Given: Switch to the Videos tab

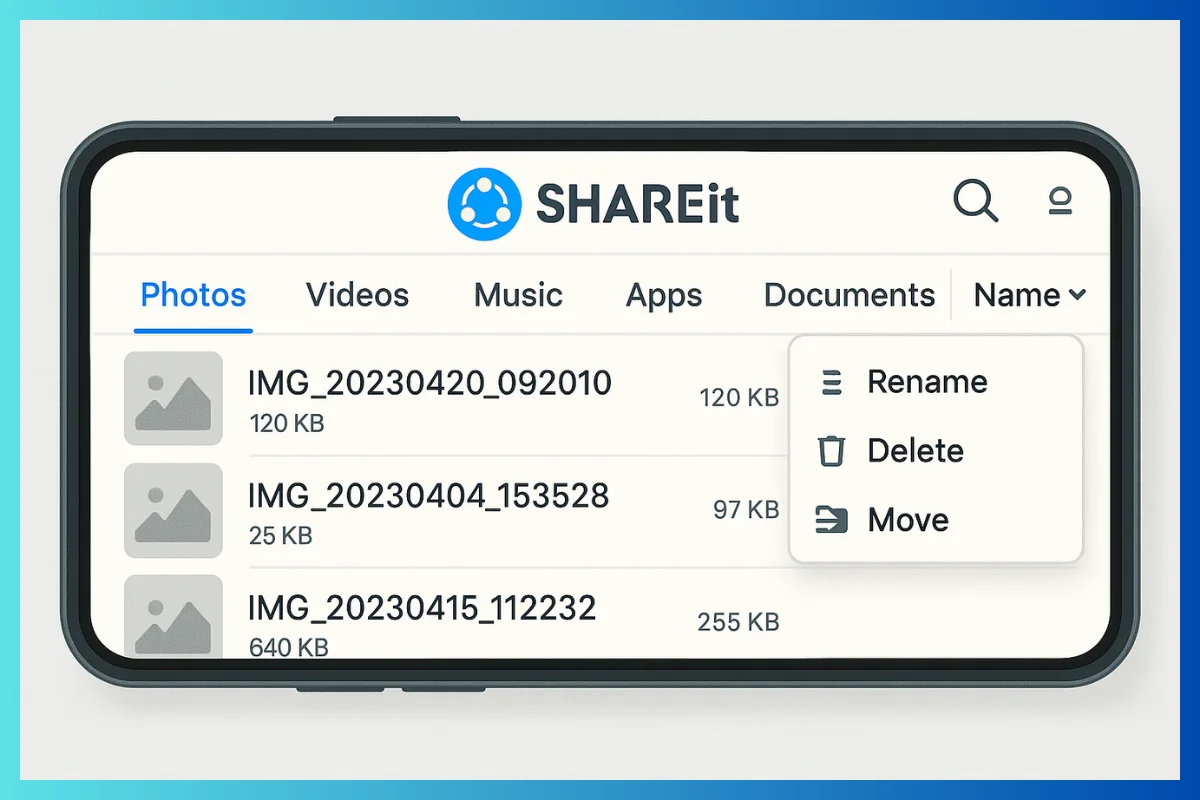Looking at the screenshot, I should point(357,295).
